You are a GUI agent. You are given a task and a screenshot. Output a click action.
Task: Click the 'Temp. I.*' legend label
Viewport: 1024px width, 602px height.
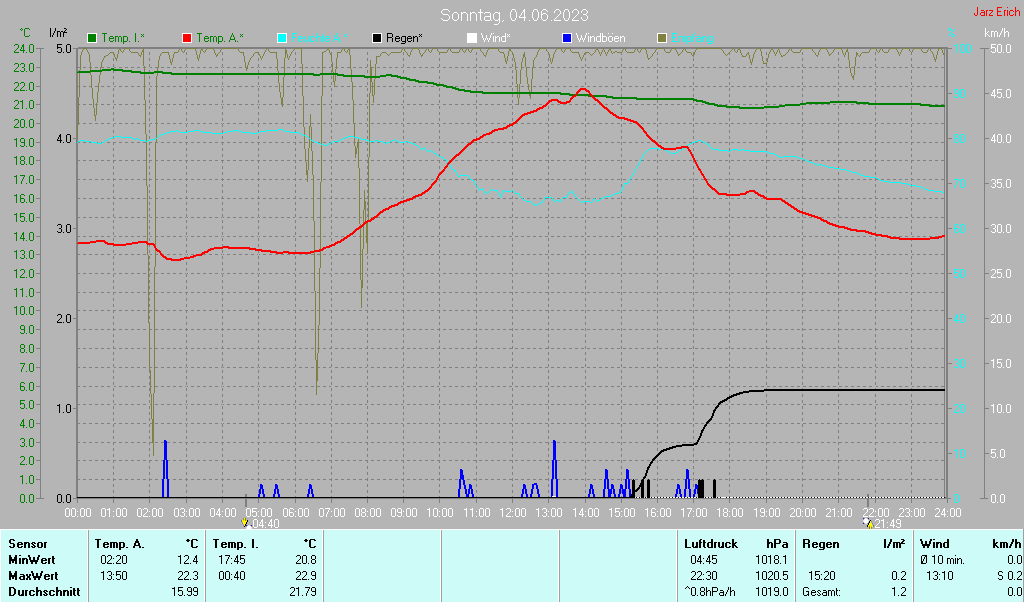123,39
